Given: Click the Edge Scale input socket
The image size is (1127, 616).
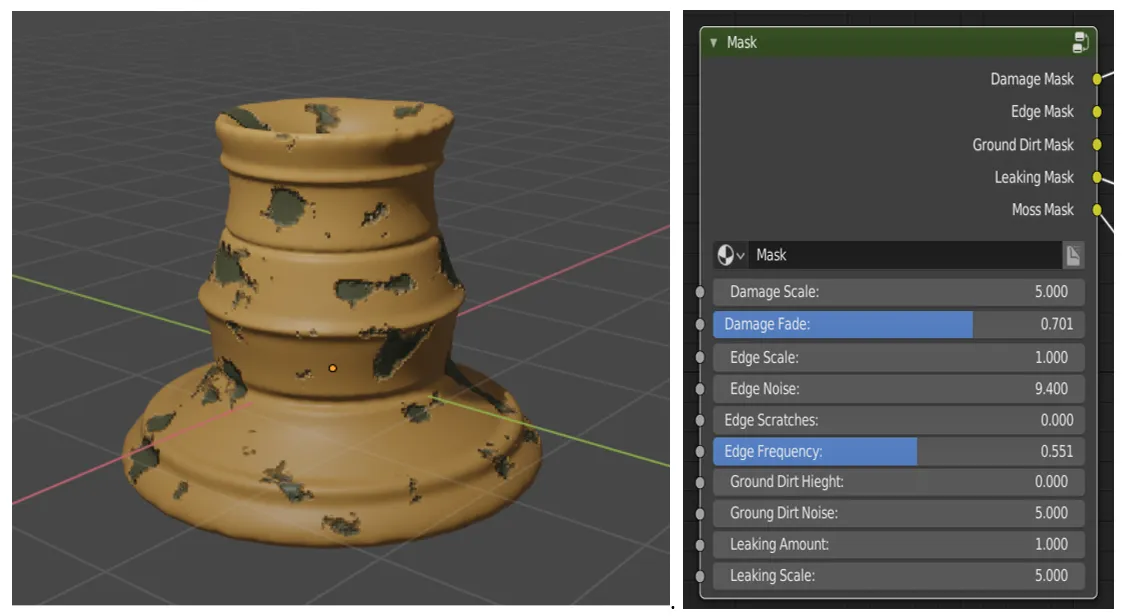Looking at the screenshot, I should 700,357.
